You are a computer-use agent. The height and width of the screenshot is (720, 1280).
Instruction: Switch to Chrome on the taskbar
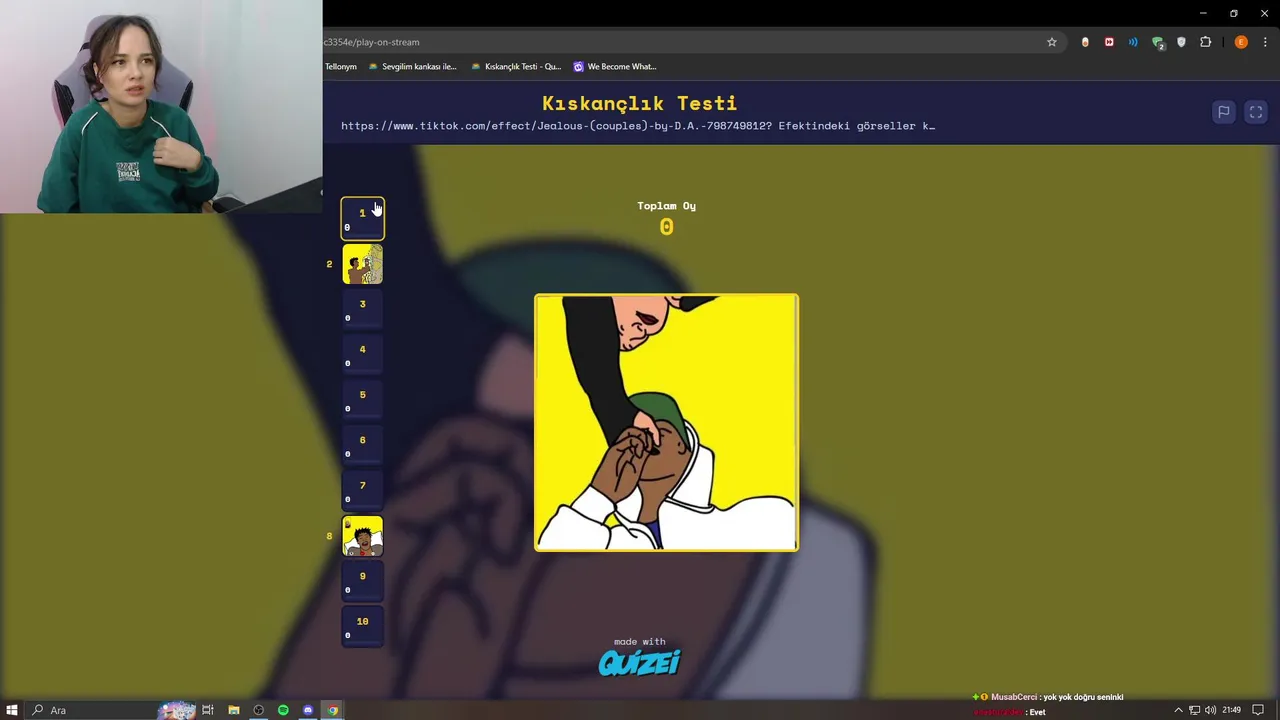(333, 710)
